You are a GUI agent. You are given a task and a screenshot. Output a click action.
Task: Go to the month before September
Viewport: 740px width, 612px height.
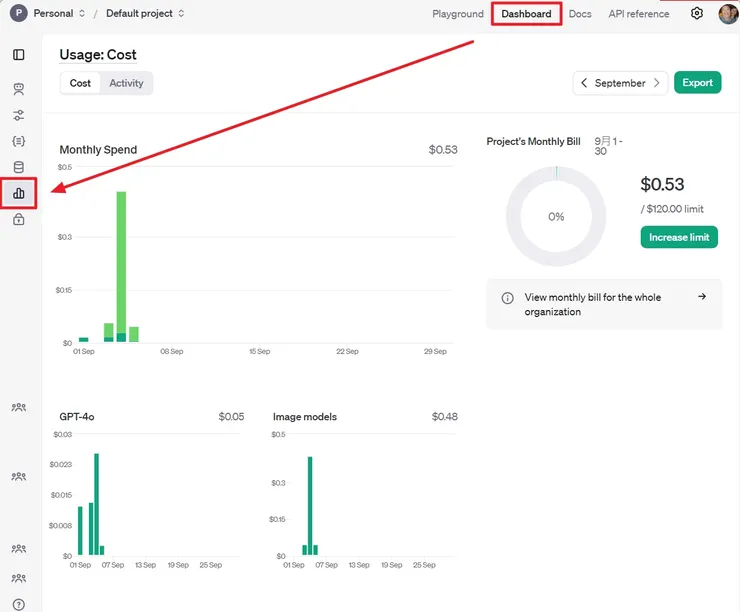(x=585, y=83)
